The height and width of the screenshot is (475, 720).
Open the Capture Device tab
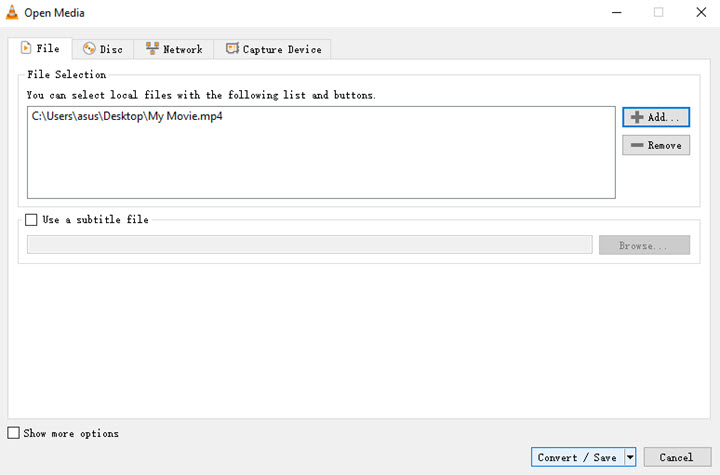click(x=274, y=49)
